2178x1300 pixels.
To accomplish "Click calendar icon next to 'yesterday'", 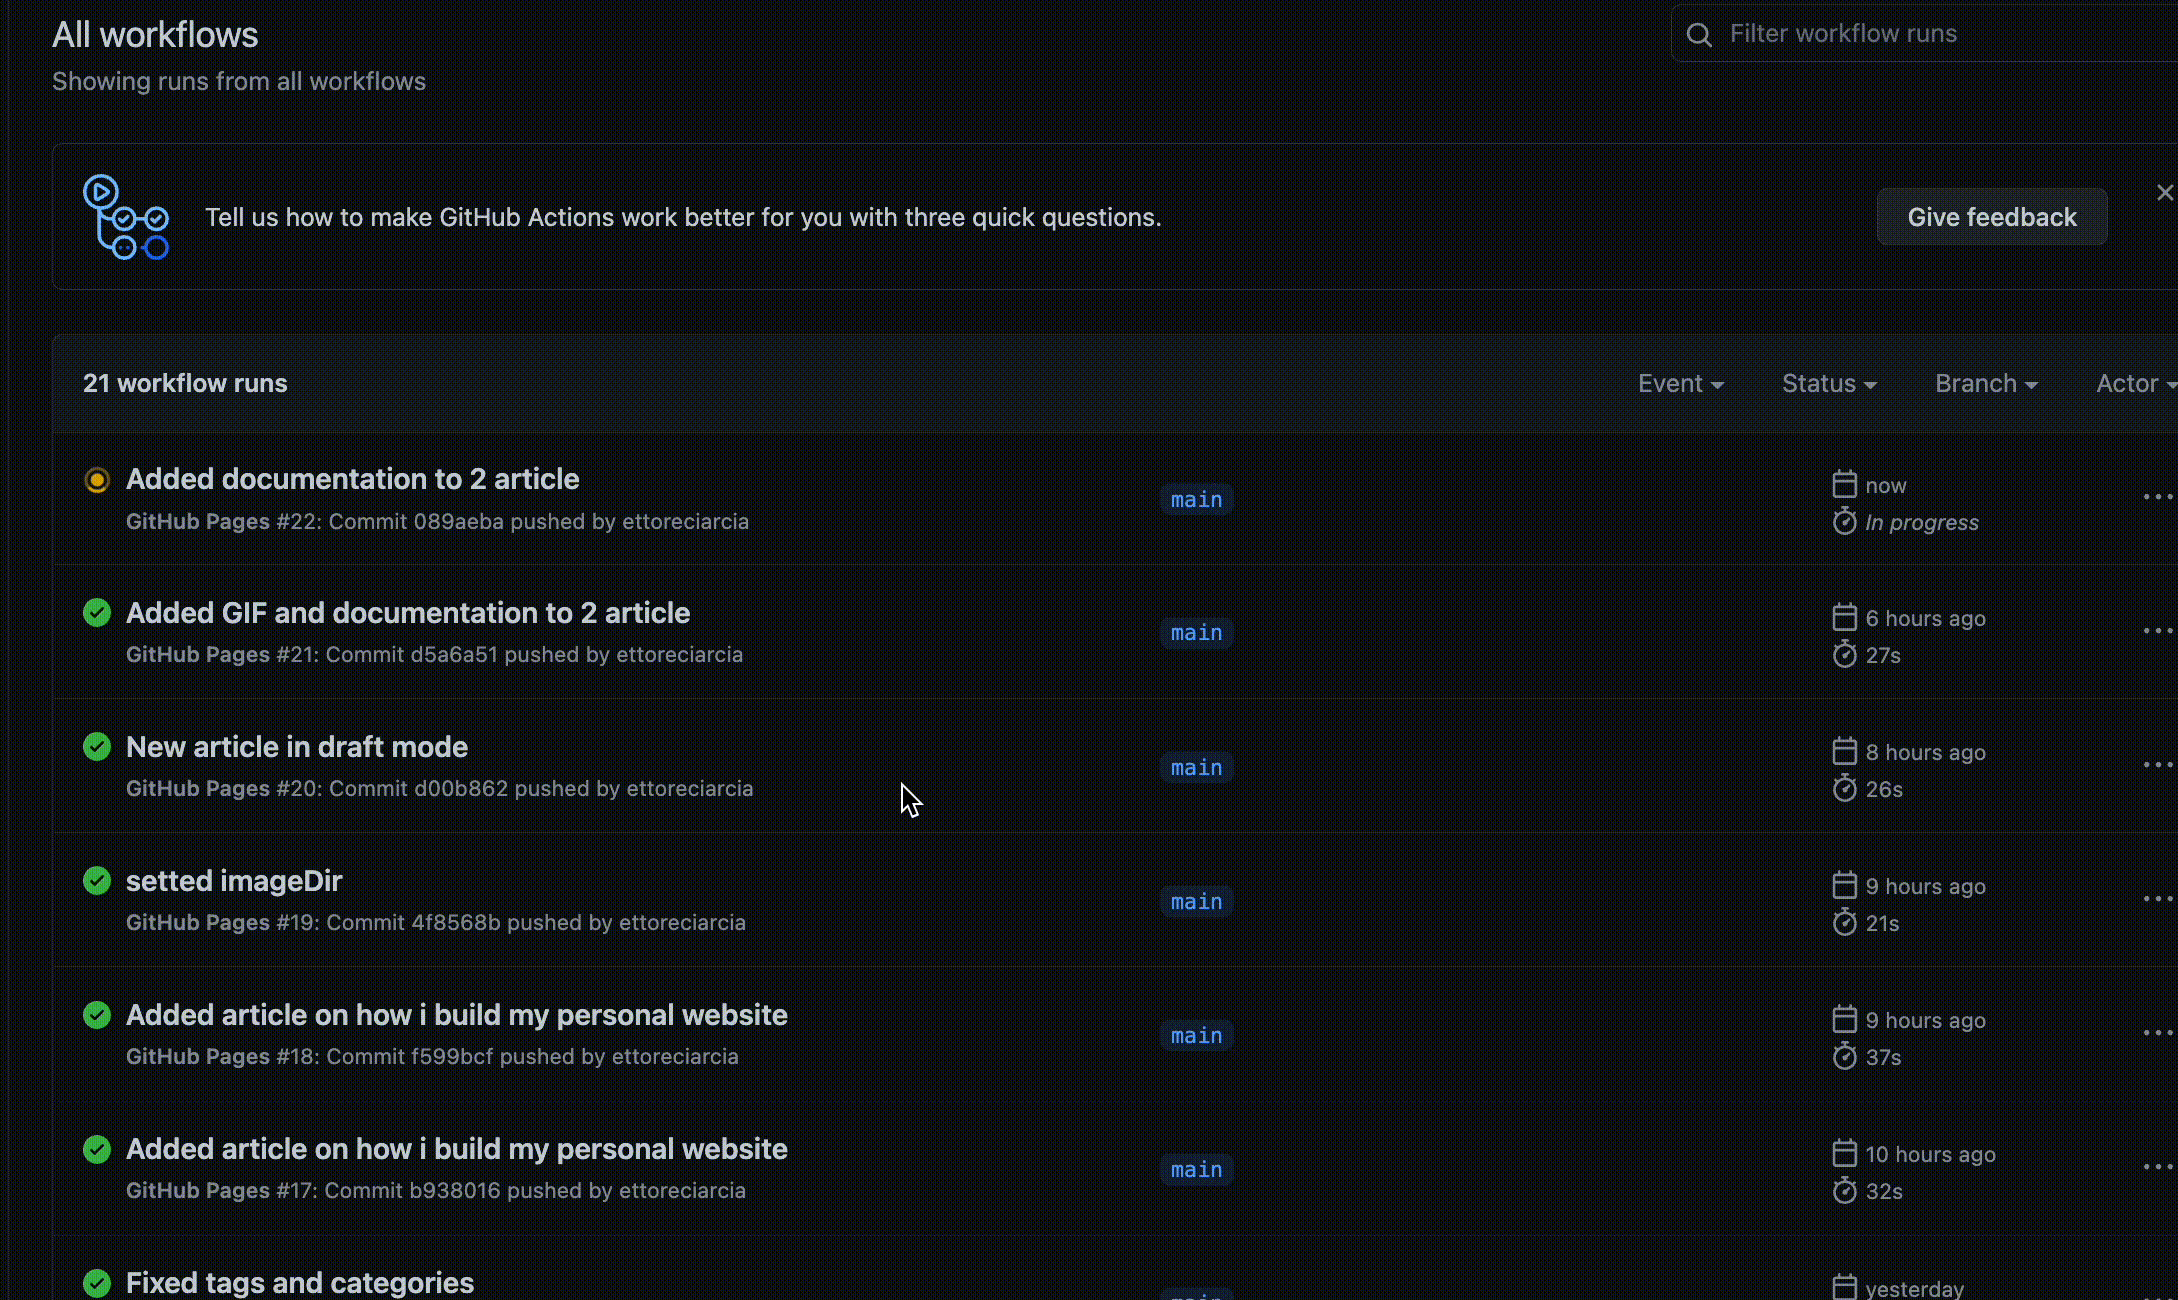I will coord(1845,1287).
